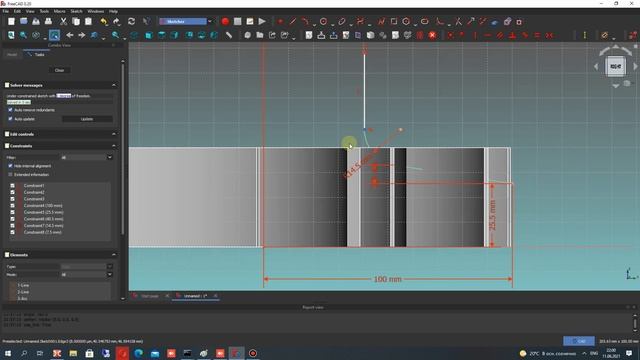
Task: Open Microsoft Edge from the taskbar
Action: point(138,353)
